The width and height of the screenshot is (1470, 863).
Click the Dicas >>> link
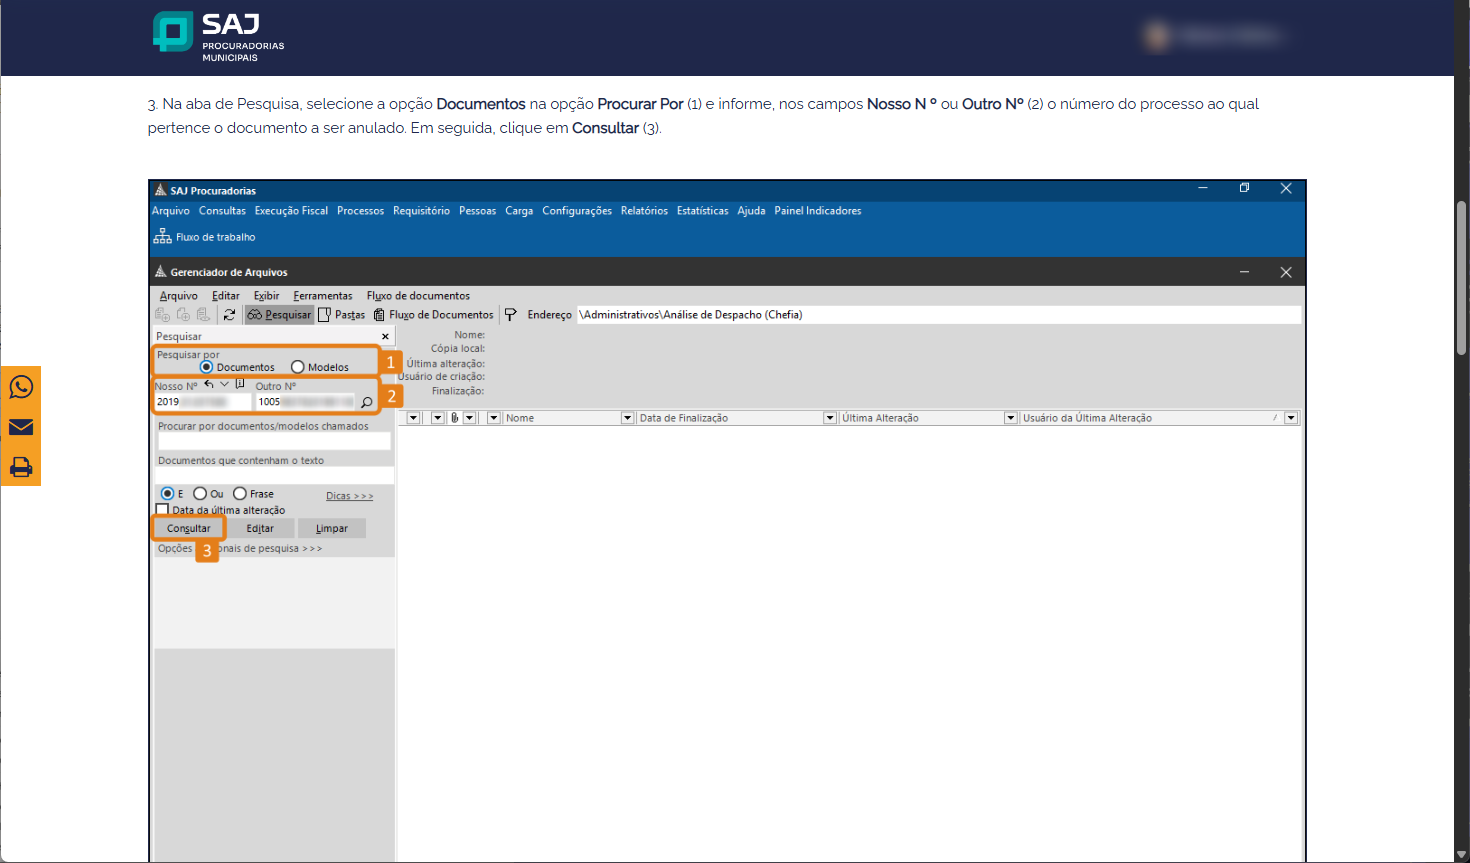coord(349,496)
